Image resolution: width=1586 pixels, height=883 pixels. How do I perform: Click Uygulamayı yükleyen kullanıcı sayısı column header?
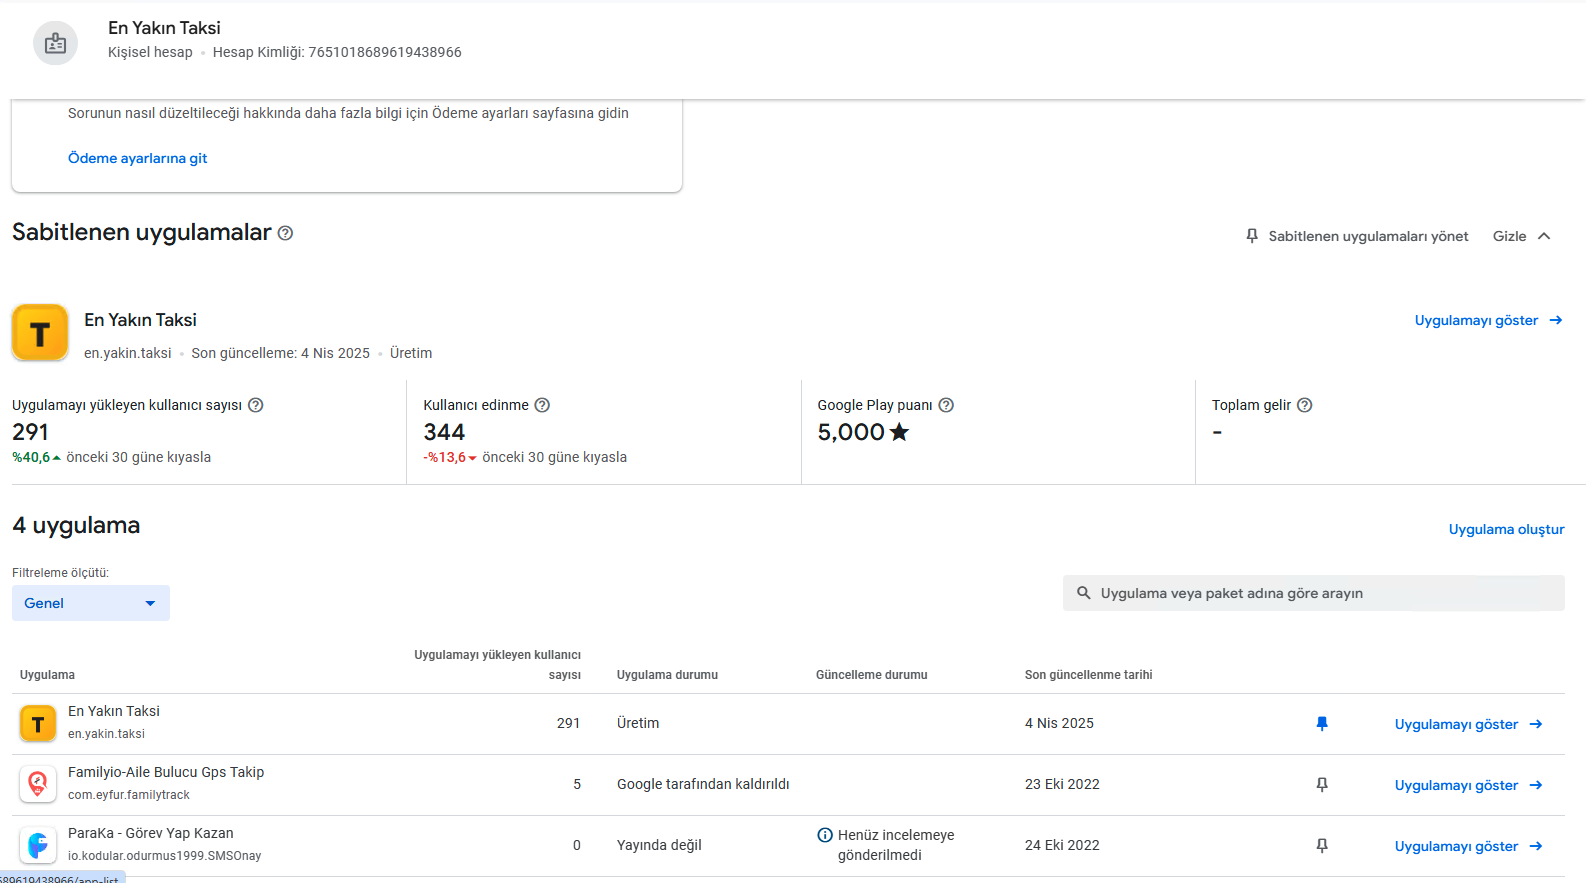[497, 665]
